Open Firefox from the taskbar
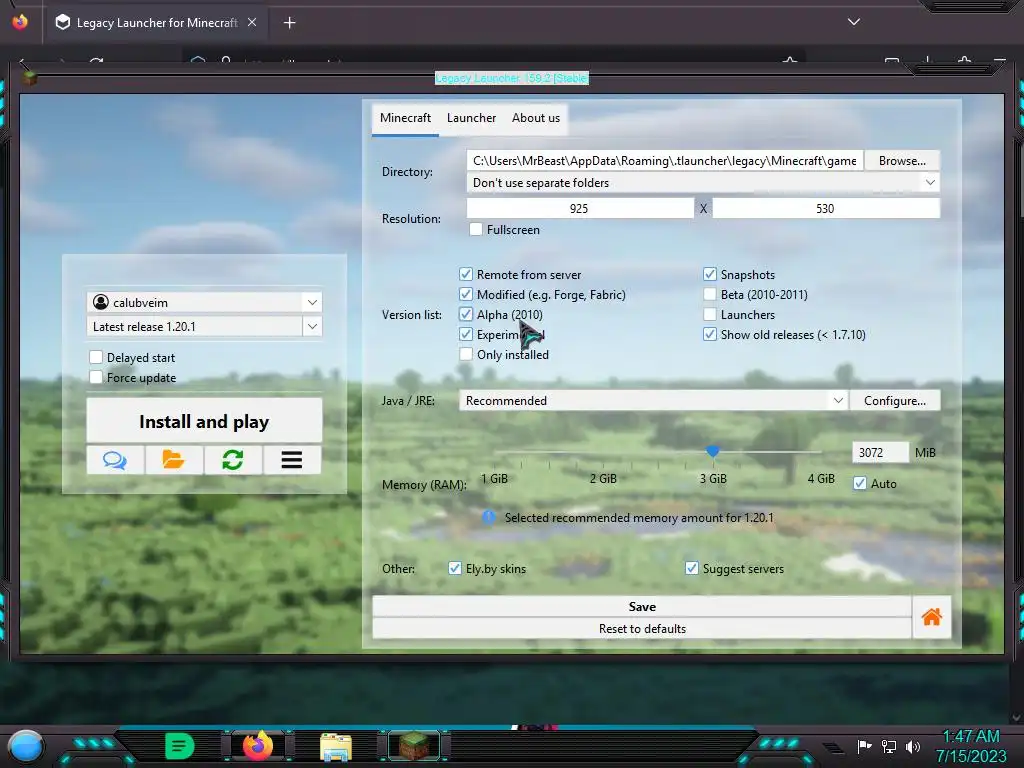Image resolution: width=1024 pixels, height=768 pixels. click(x=258, y=745)
